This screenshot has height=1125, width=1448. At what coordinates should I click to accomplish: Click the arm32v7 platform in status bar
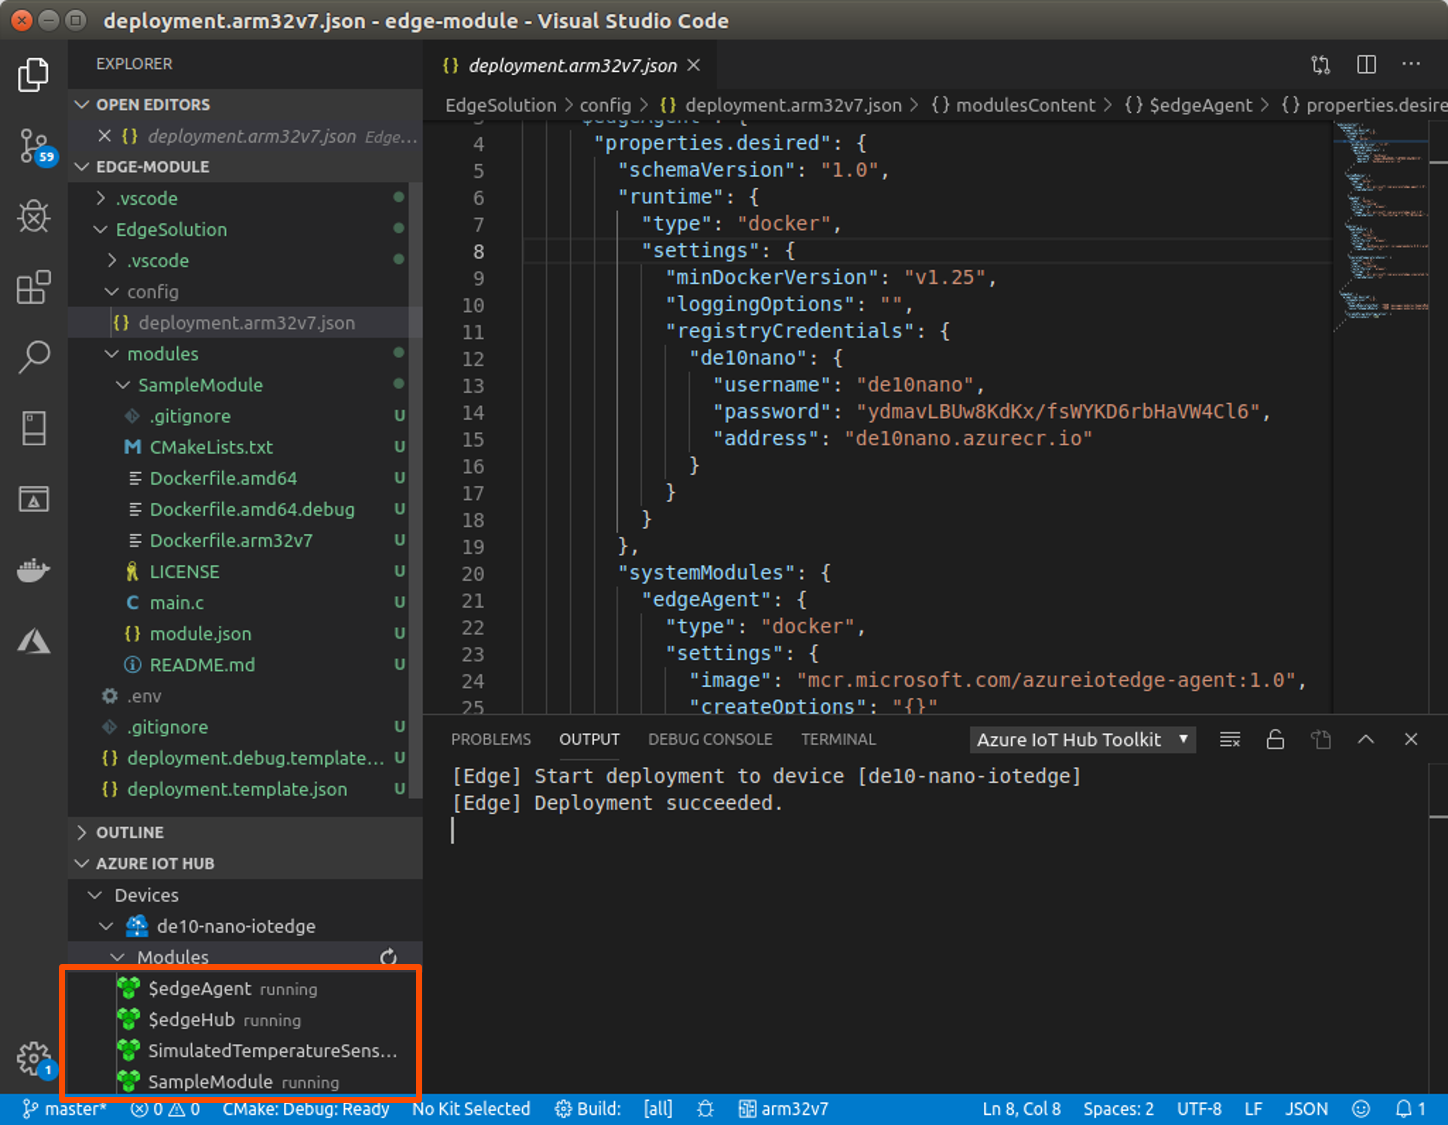pos(784,1109)
